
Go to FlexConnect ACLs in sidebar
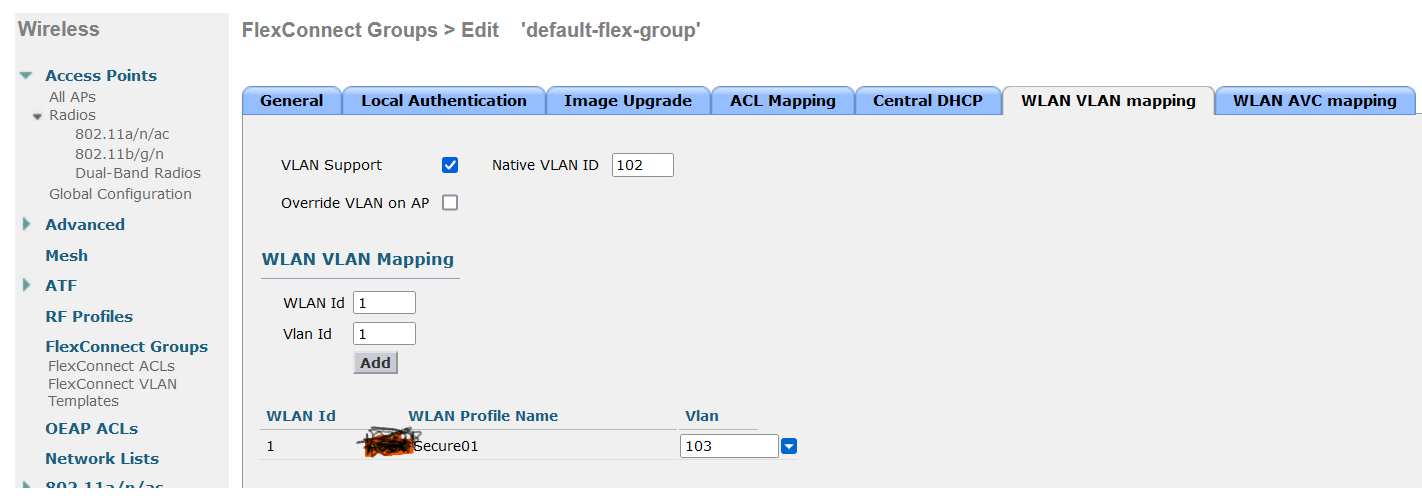tap(111, 366)
